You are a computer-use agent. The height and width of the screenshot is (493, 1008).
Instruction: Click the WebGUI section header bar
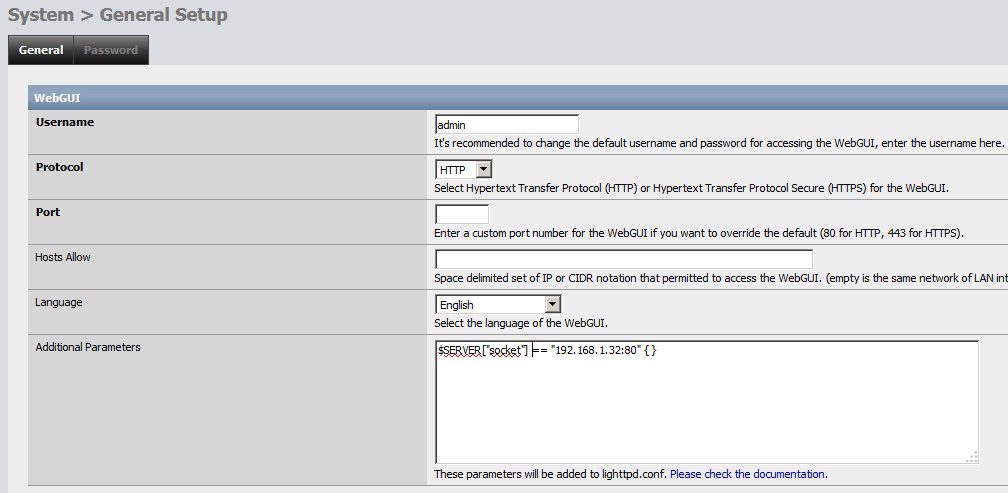(x=500, y=98)
